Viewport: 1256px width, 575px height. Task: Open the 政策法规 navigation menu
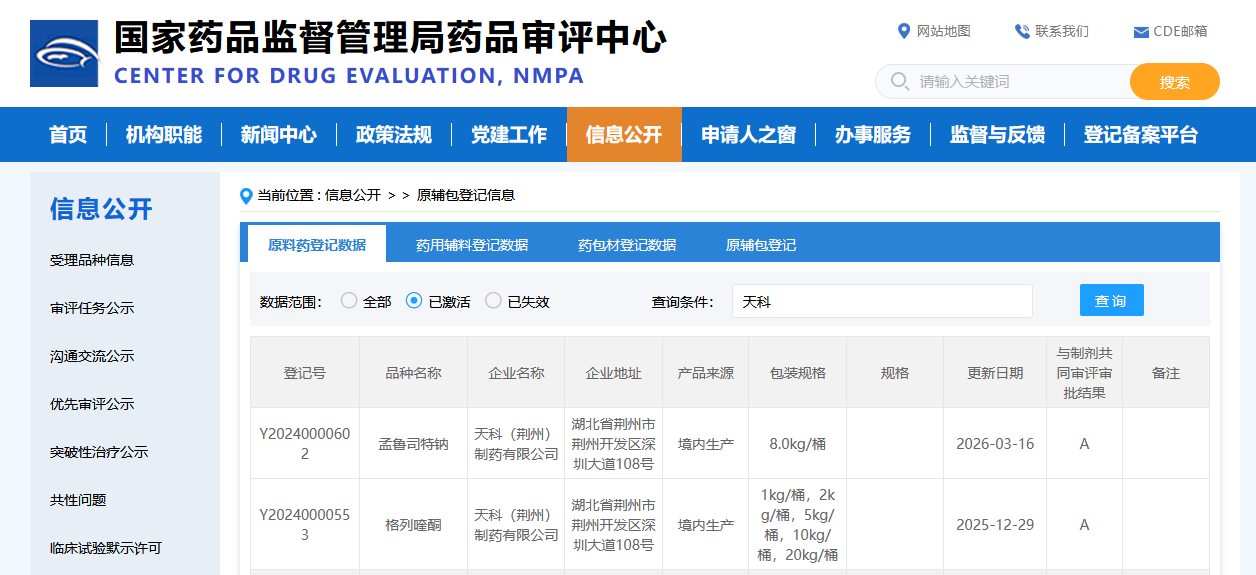[x=393, y=135]
